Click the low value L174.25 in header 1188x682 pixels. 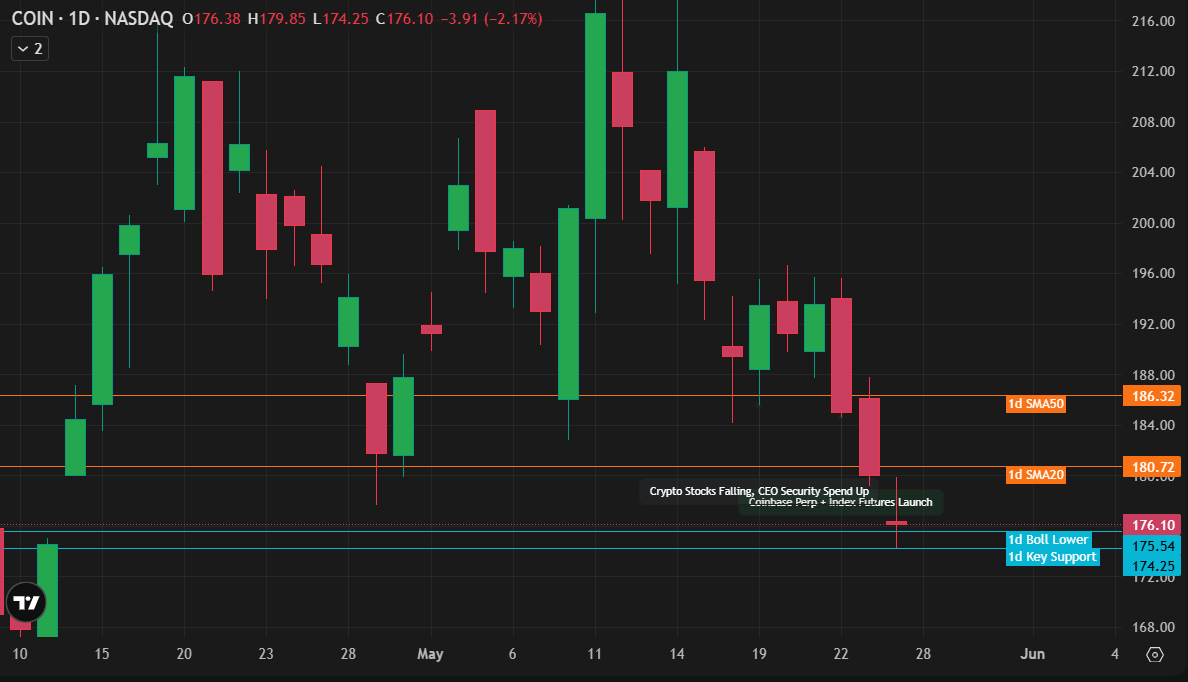point(341,18)
